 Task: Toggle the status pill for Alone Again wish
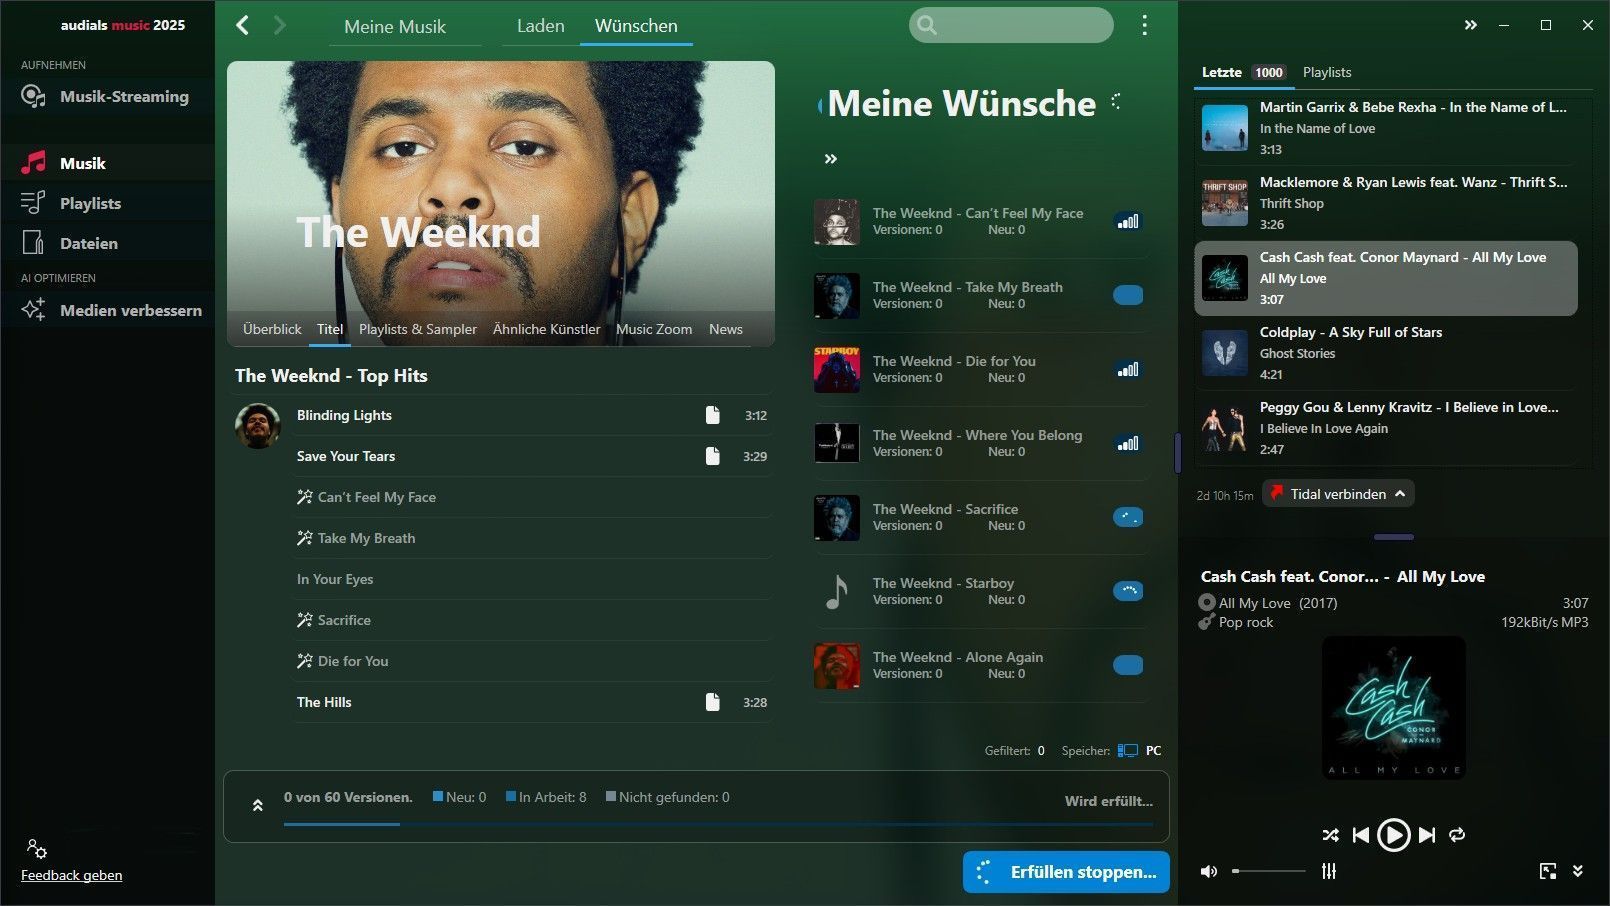(x=1128, y=665)
